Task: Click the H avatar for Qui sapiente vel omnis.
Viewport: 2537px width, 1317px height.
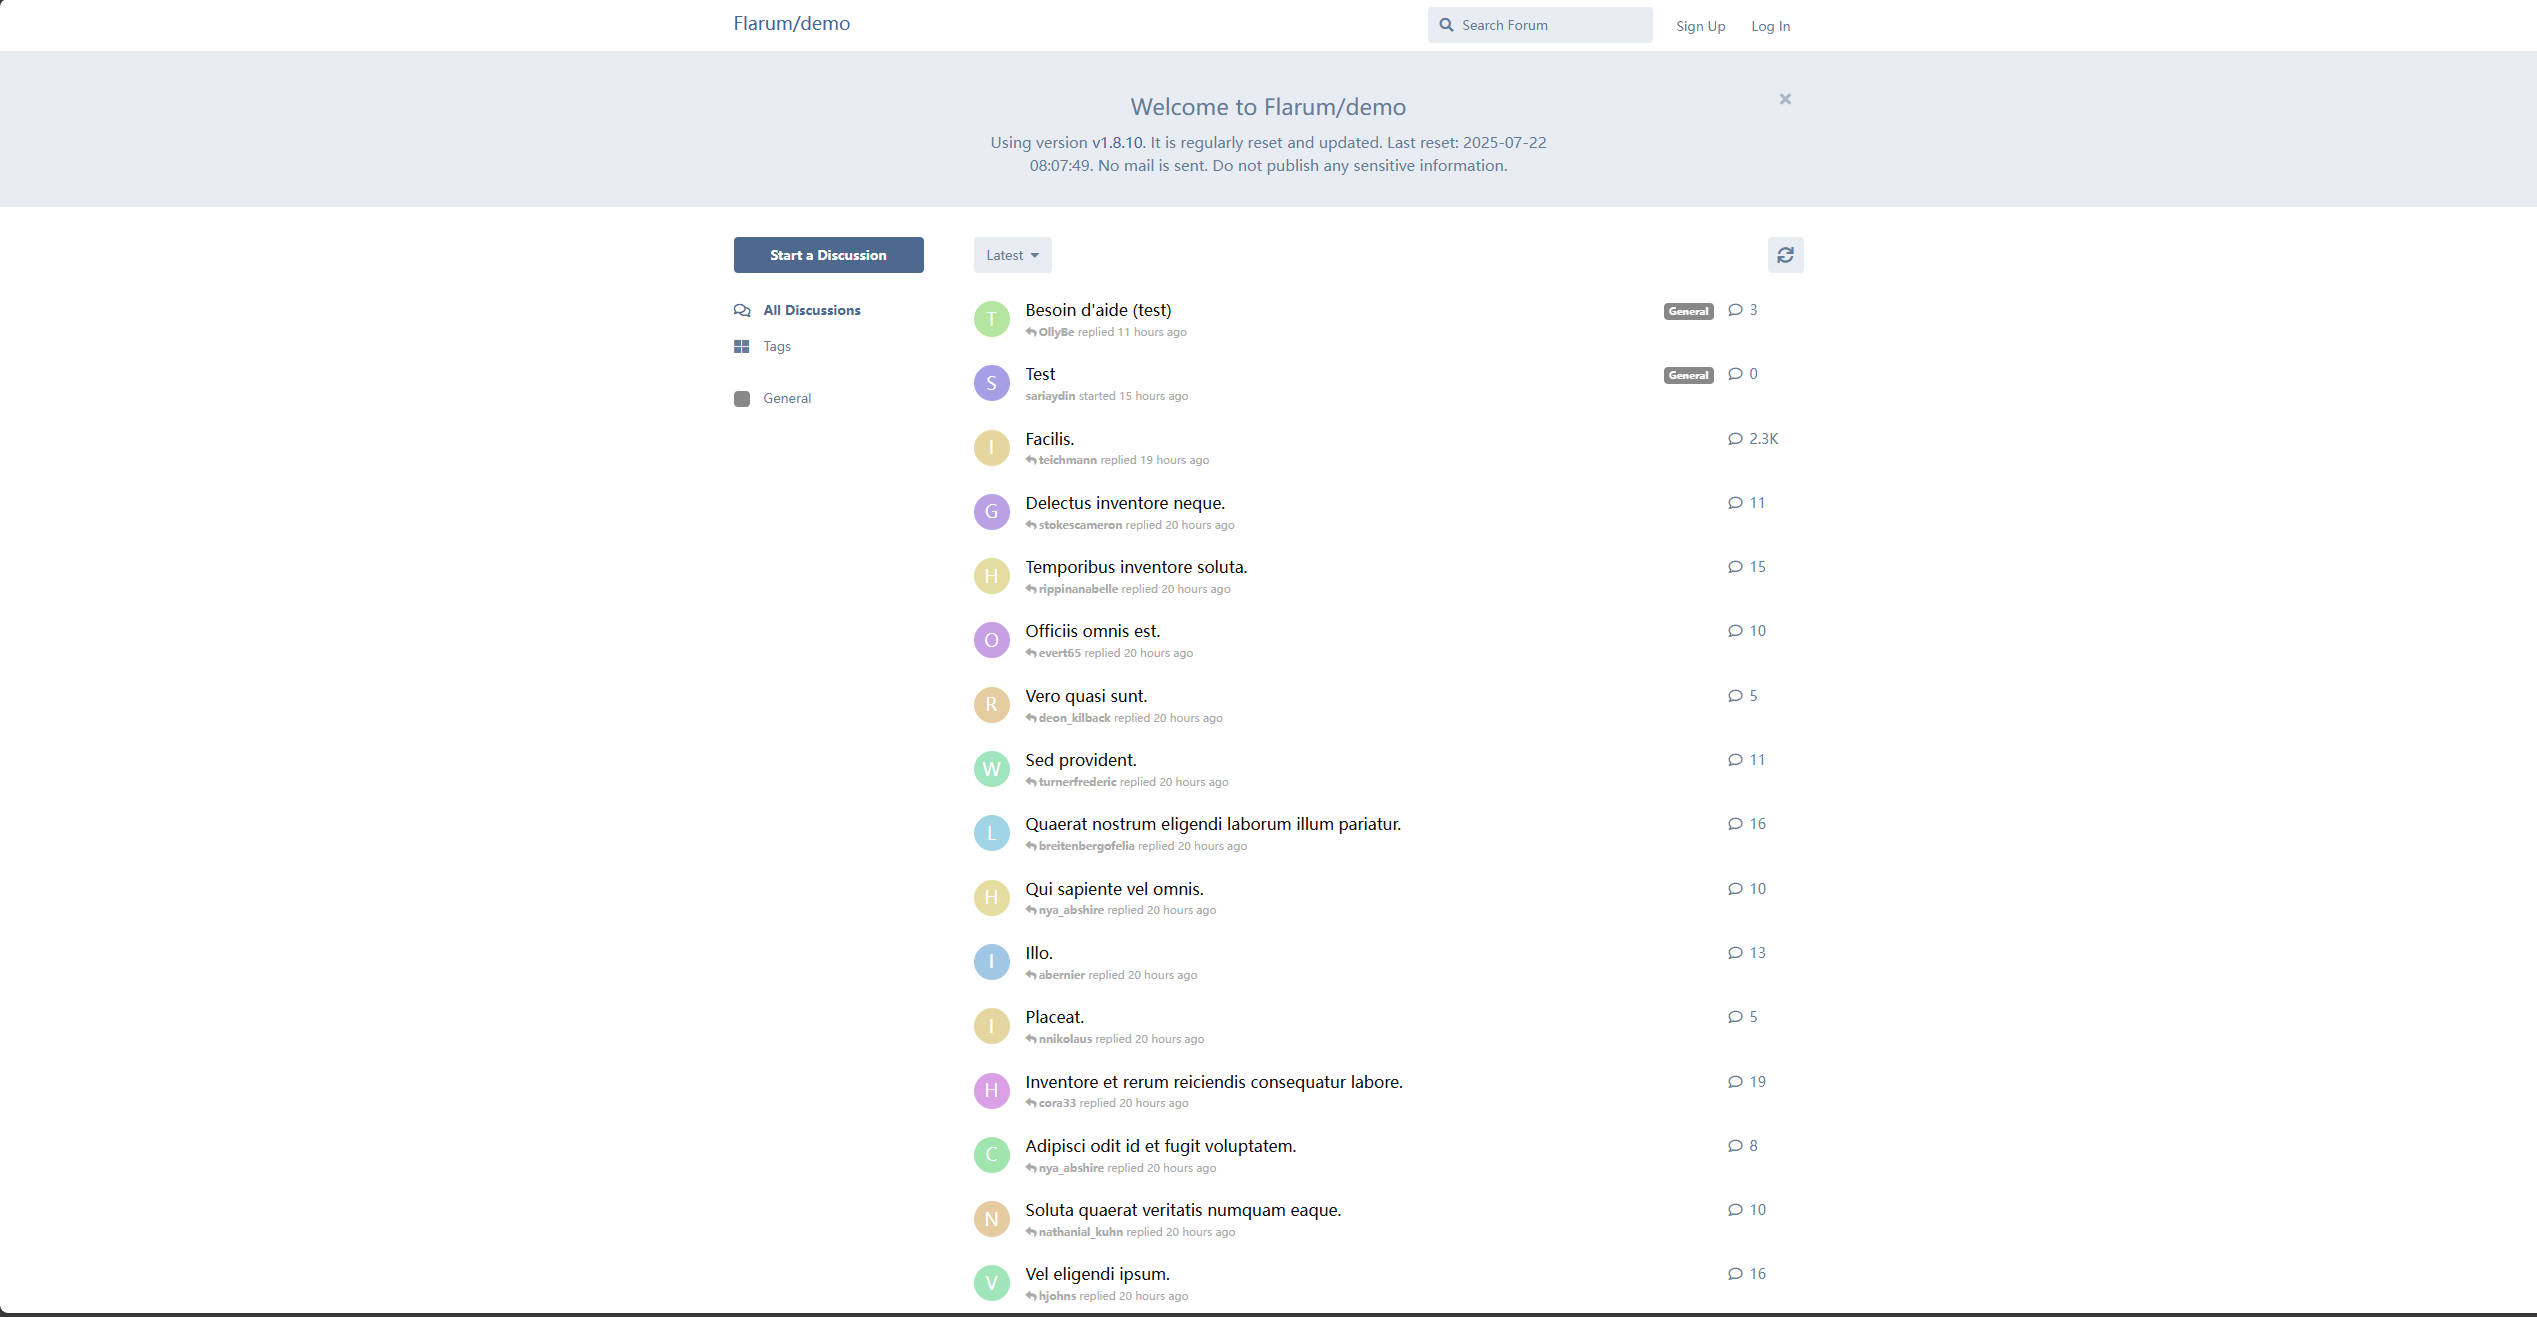Action: click(992, 897)
